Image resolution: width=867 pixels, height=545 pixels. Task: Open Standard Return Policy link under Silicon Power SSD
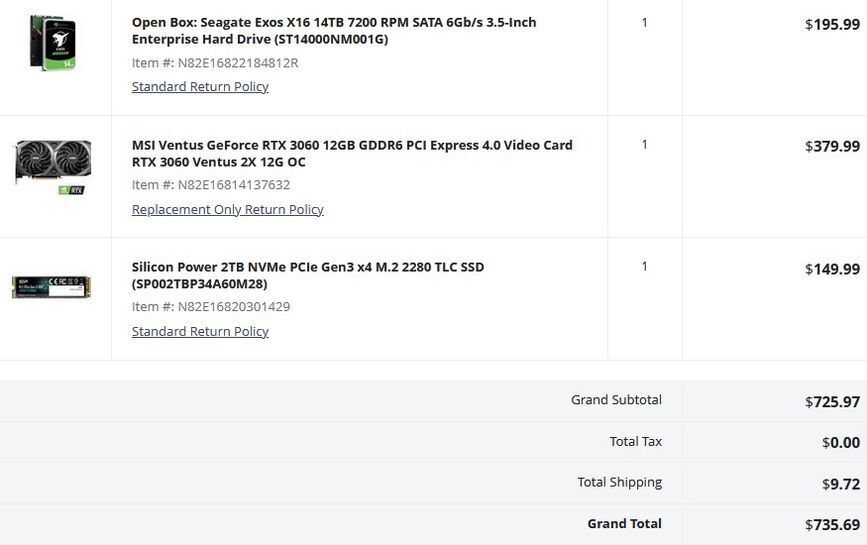(x=200, y=331)
